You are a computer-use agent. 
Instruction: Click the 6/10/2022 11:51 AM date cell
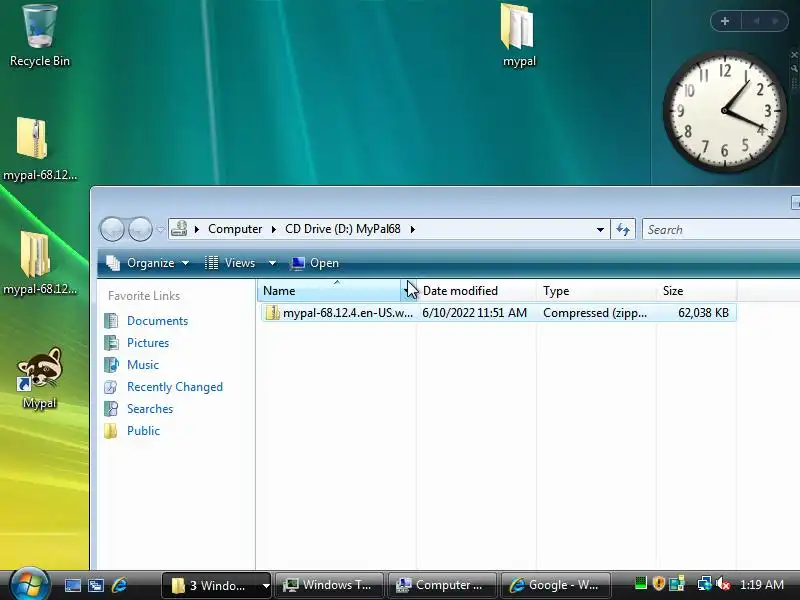pyautogui.click(x=474, y=313)
